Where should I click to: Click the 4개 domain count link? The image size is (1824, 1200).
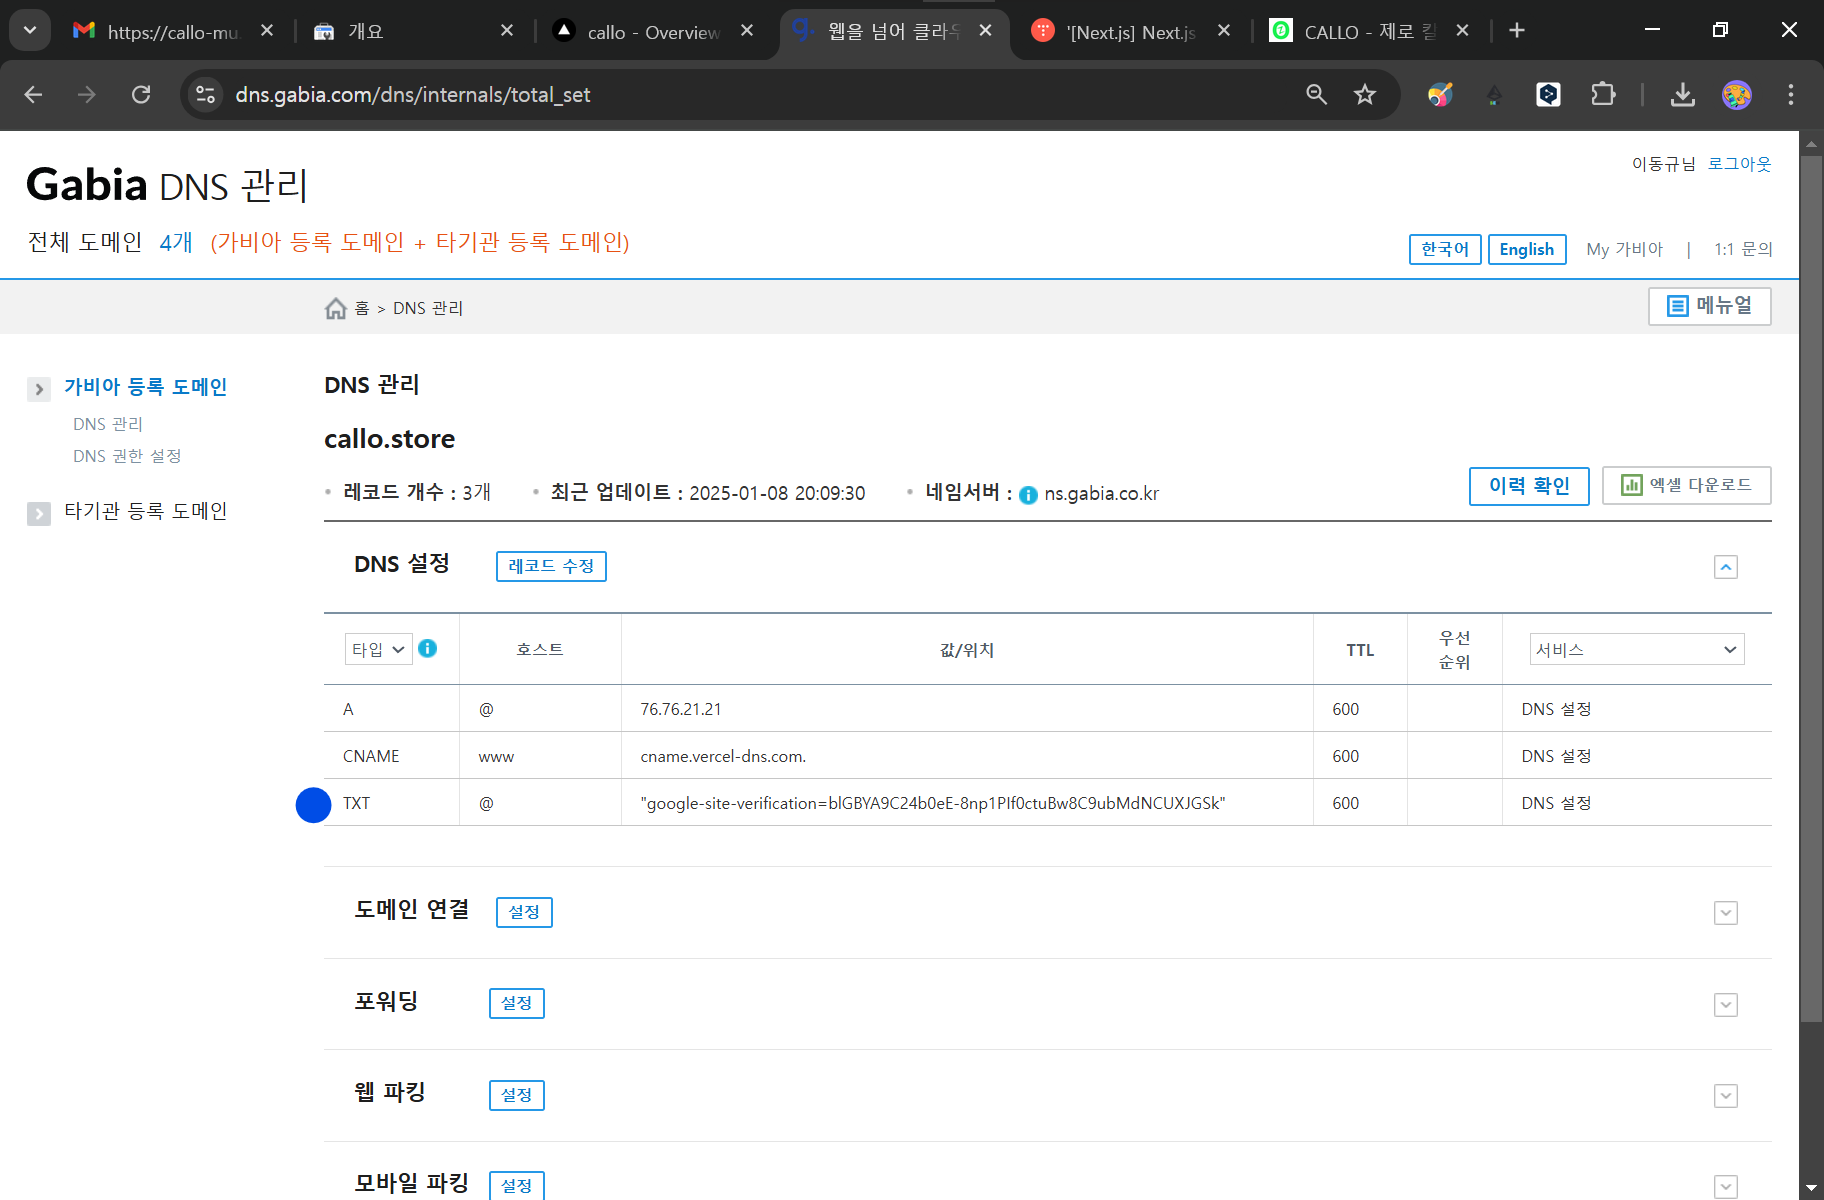tap(176, 242)
